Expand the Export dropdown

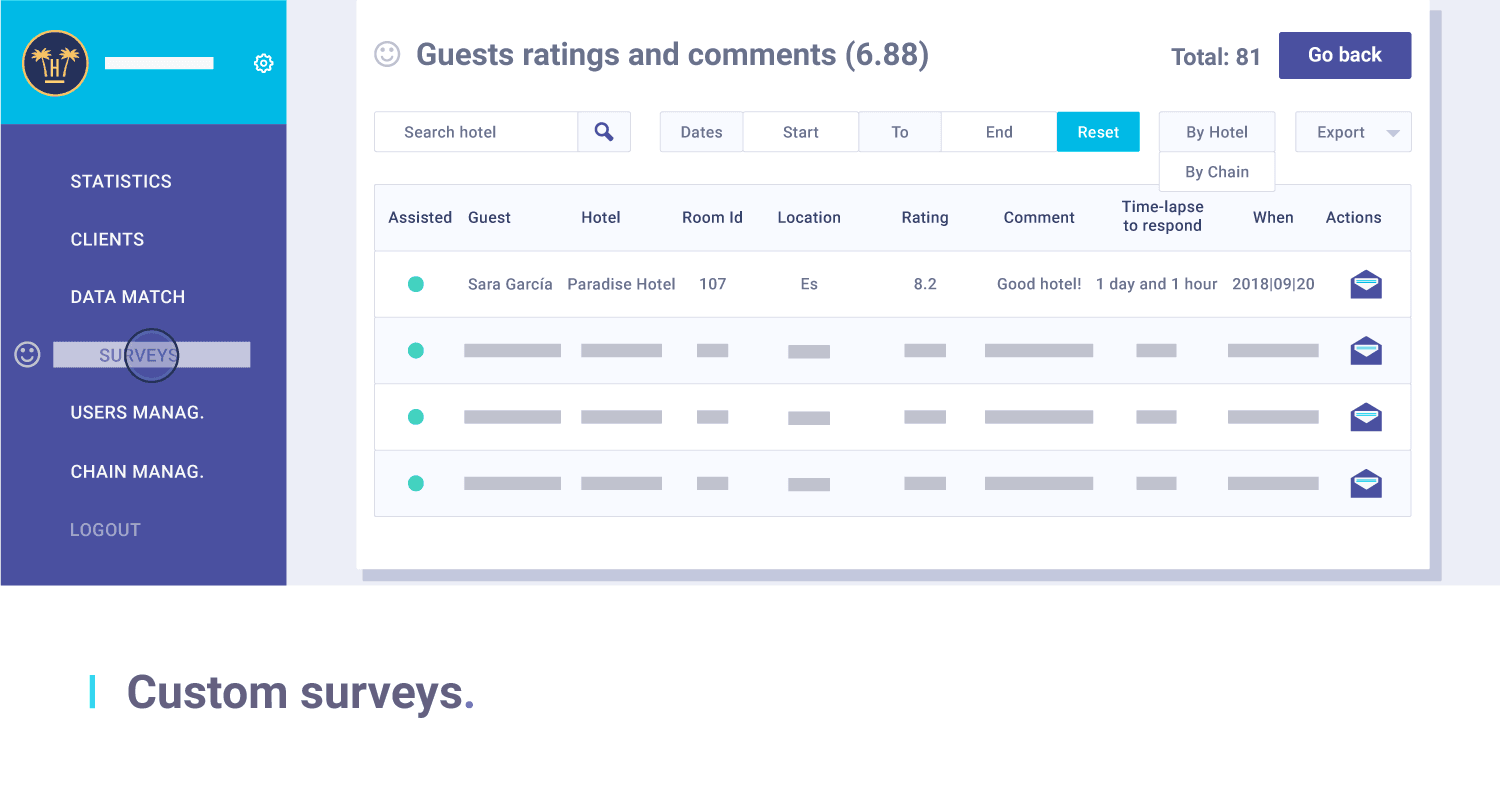1352,131
